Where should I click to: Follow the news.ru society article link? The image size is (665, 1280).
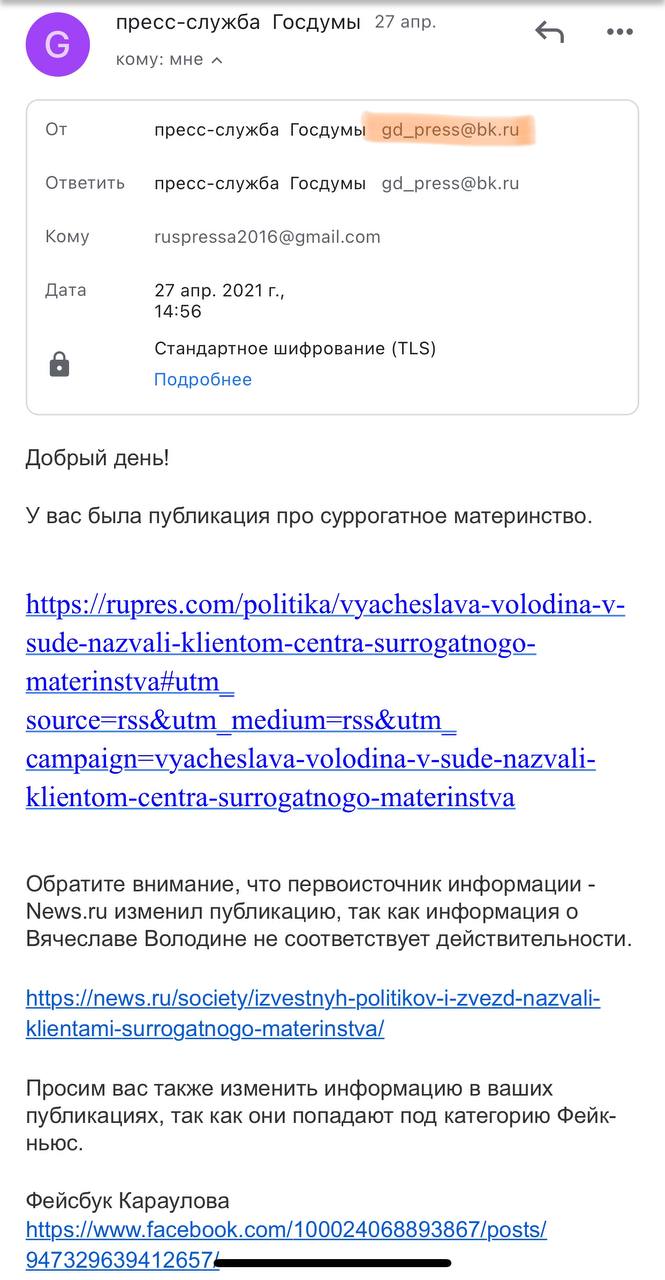click(313, 1013)
